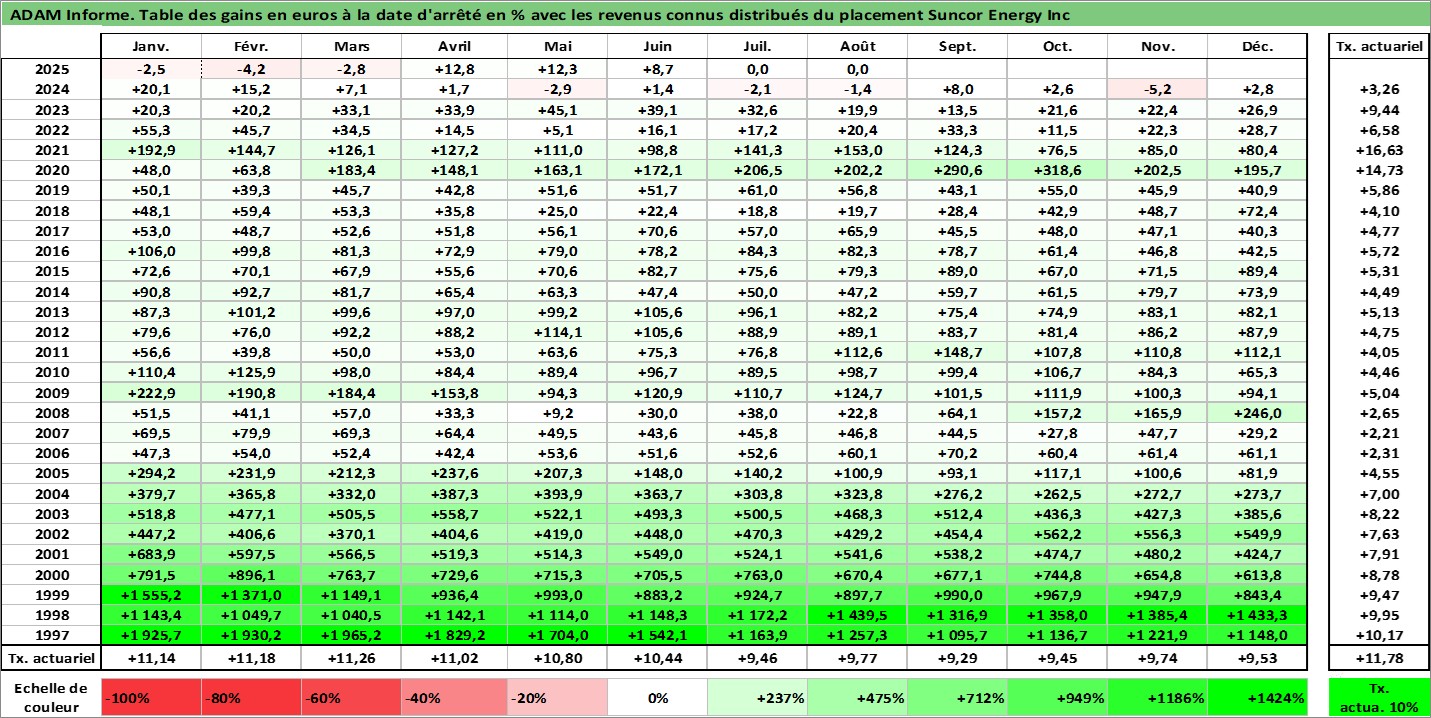Select the 2000 Févr. cell +896,1
The width and height of the screenshot is (1431, 718).
[x=252, y=575]
